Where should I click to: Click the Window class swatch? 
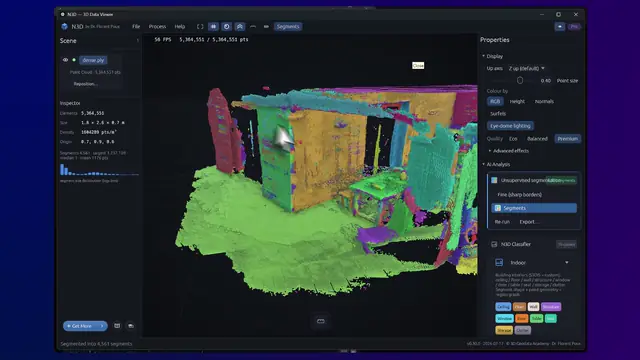(x=504, y=318)
